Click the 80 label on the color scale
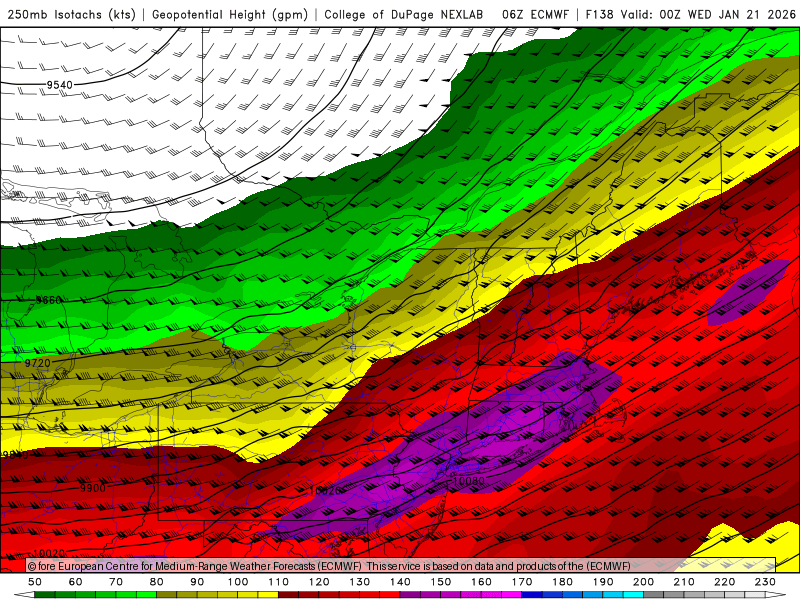The width and height of the screenshot is (800, 600). 156,582
